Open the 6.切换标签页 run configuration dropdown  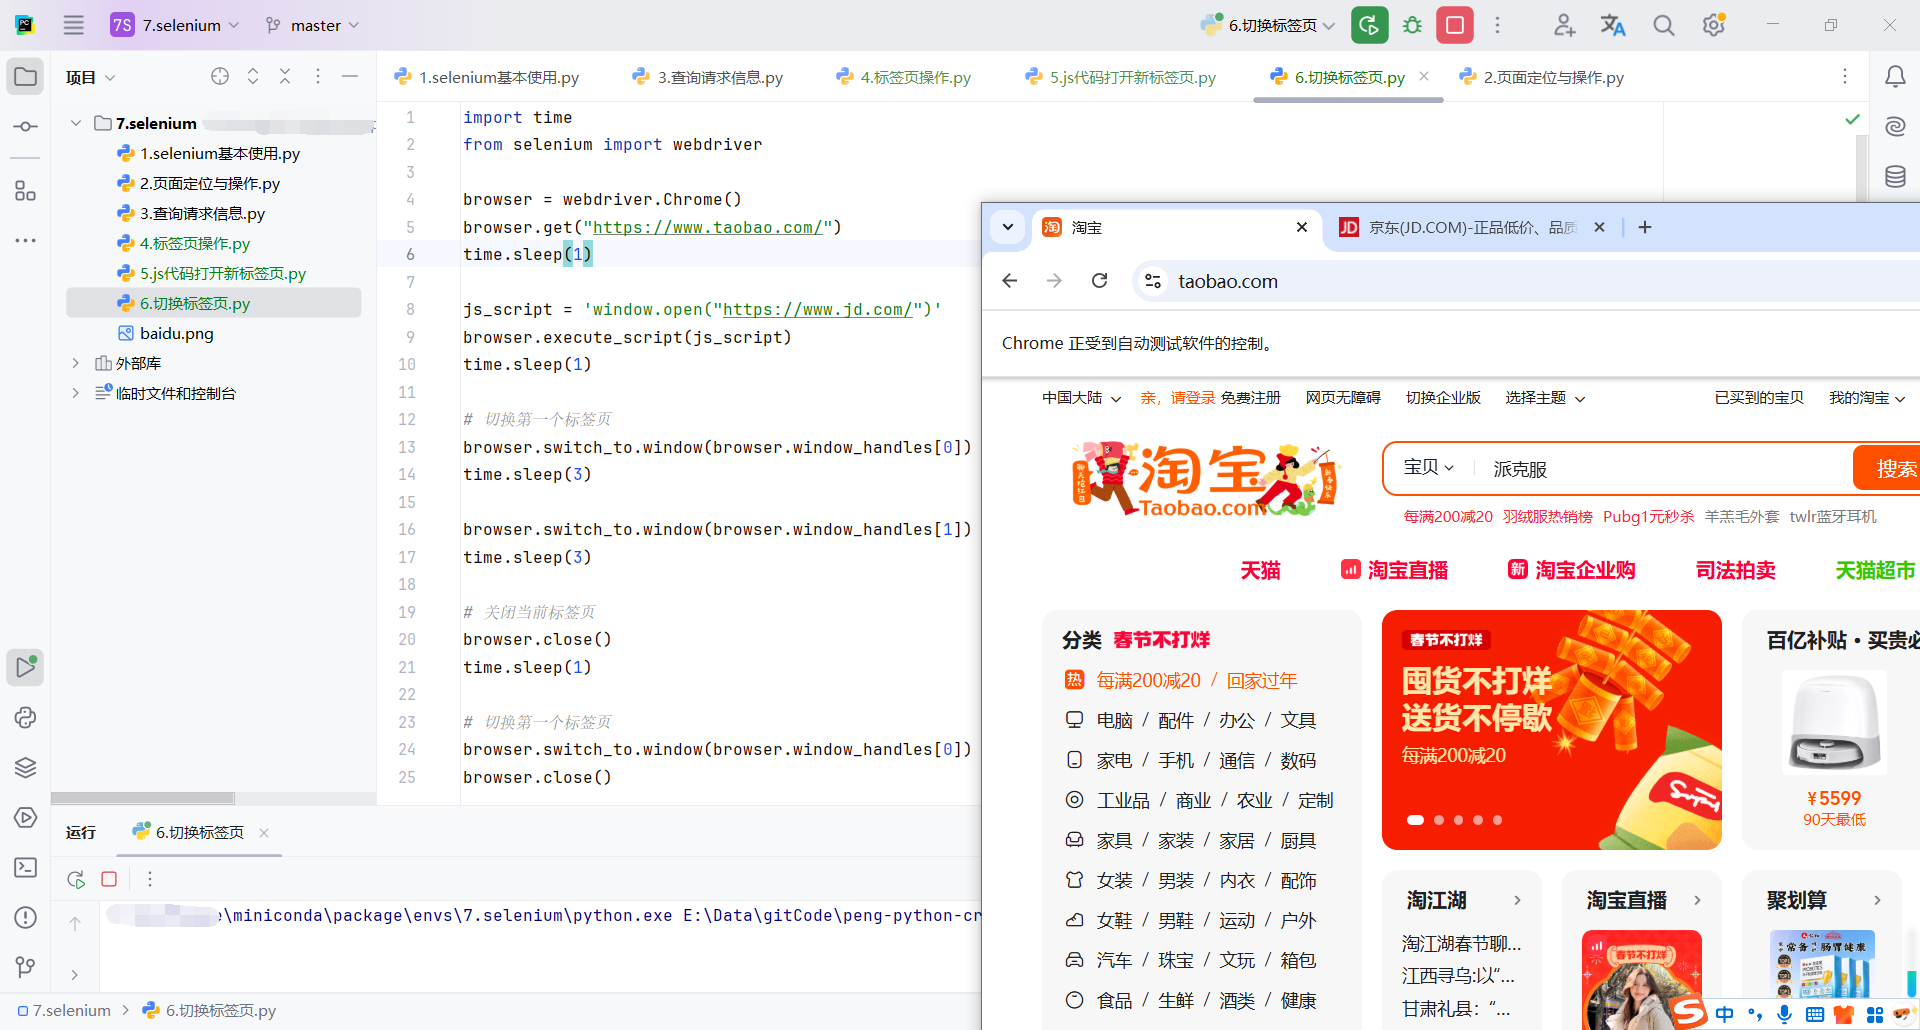[x=1269, y=25]
